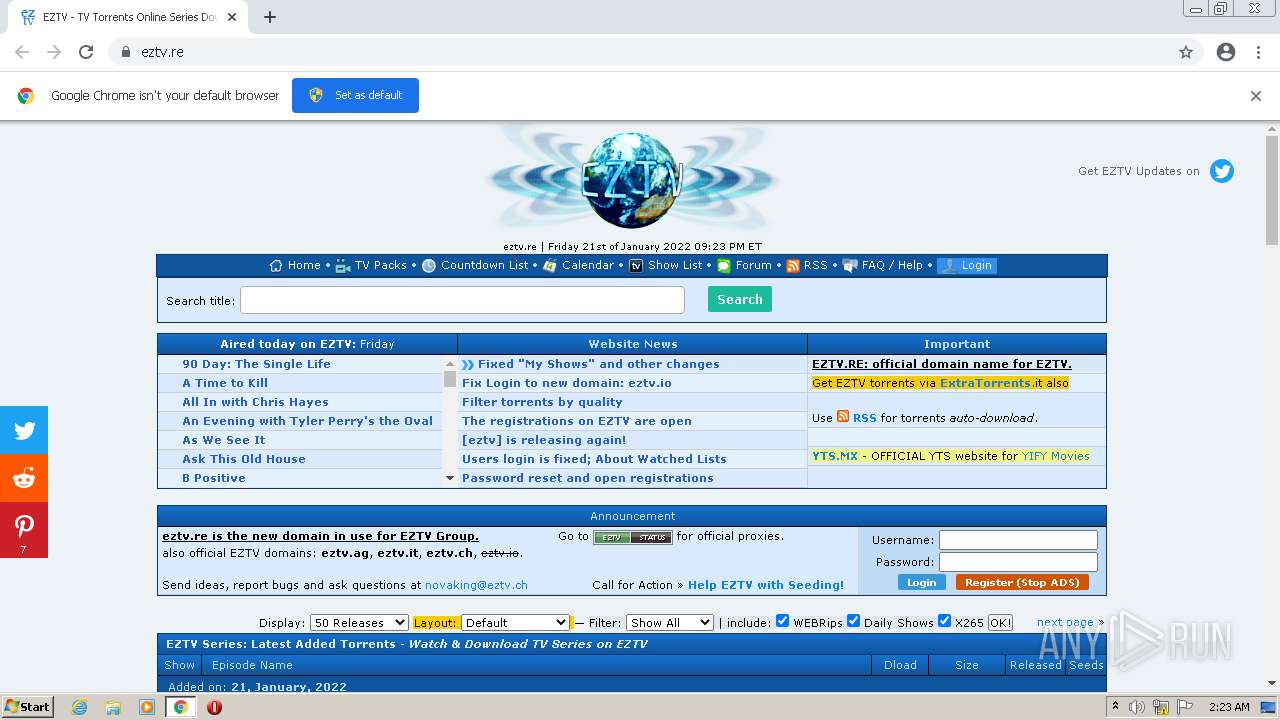The width and height of the screenshot is (1280, 720).
Task: Open 'Fix Login to new domain: eztv.io'
Action: tap(567, 383)
